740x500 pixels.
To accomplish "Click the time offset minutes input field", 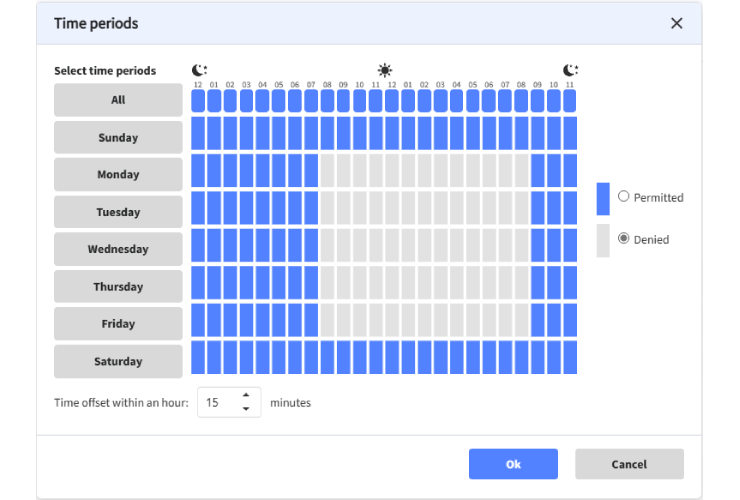I will tap(218, 403).
